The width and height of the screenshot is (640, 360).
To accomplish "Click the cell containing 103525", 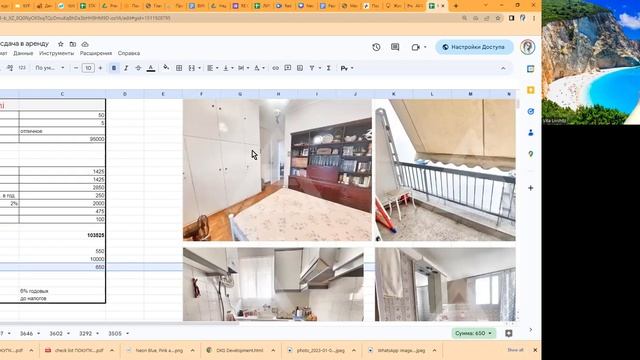I will 62,236.
